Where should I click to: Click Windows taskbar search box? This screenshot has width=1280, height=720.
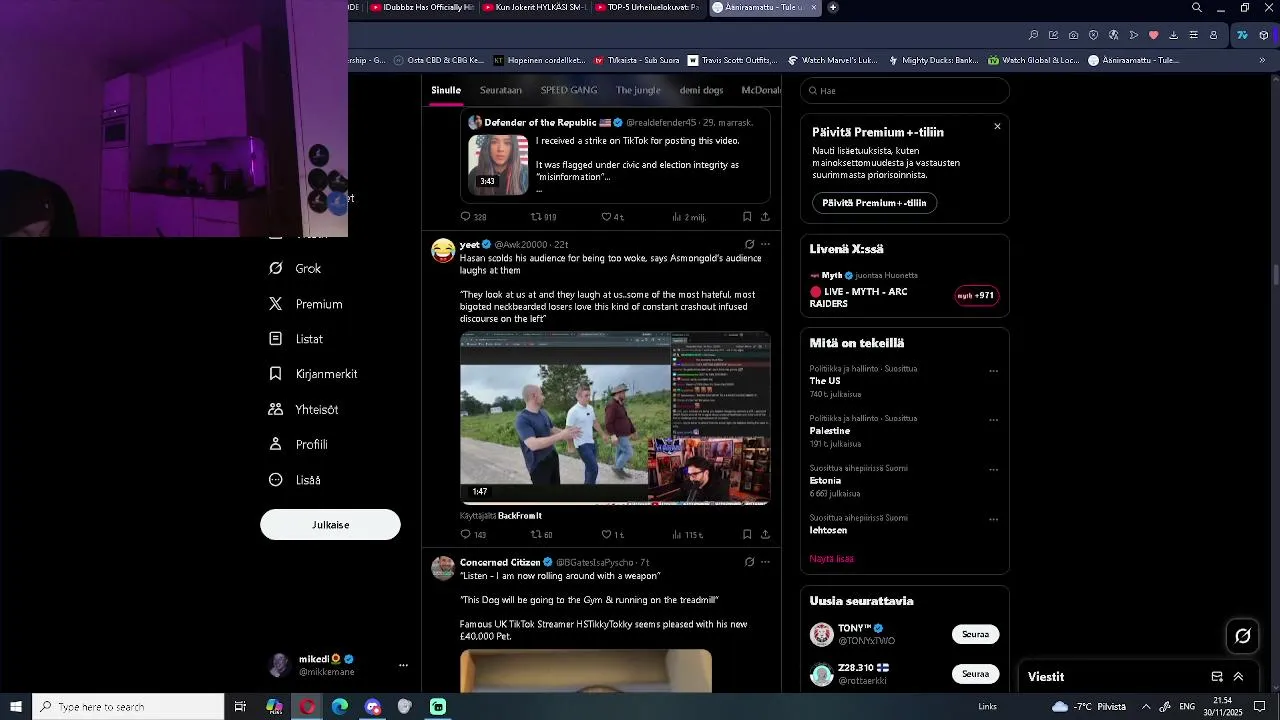pyautogui.click(x=128, y=707)
